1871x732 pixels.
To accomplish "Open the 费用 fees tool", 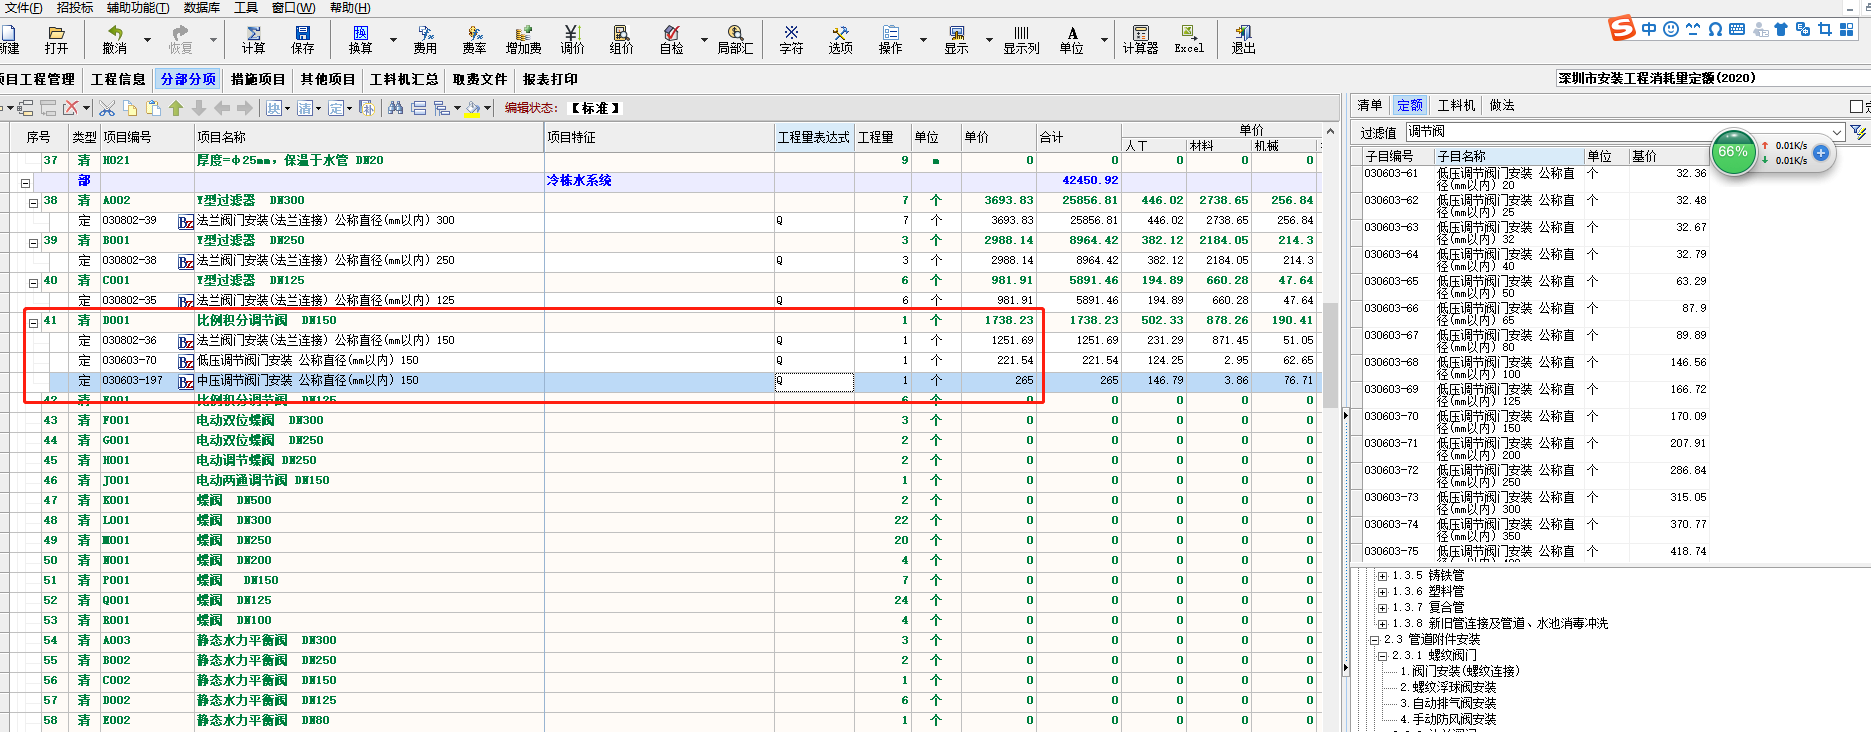I will tap(425, 40).
